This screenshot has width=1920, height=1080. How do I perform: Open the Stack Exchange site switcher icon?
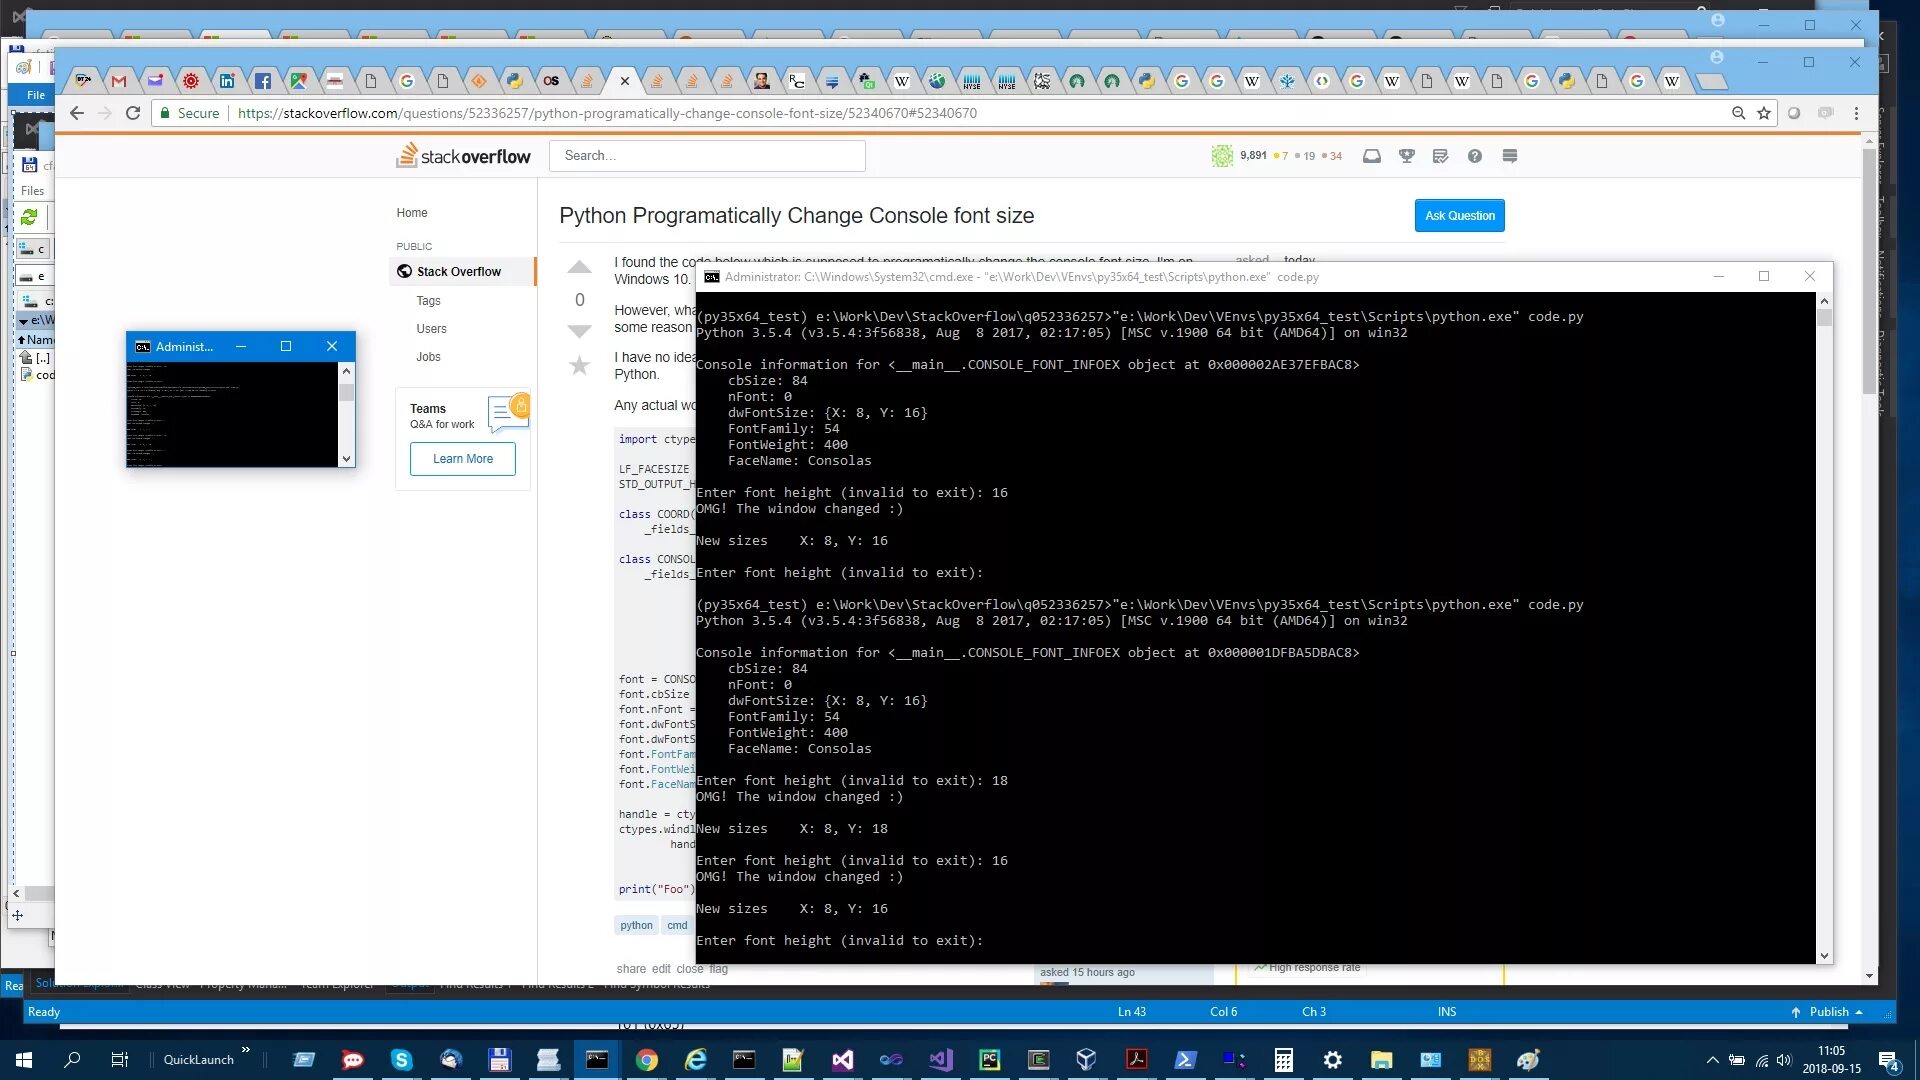pyautogui.click(x=1509, y=156)
